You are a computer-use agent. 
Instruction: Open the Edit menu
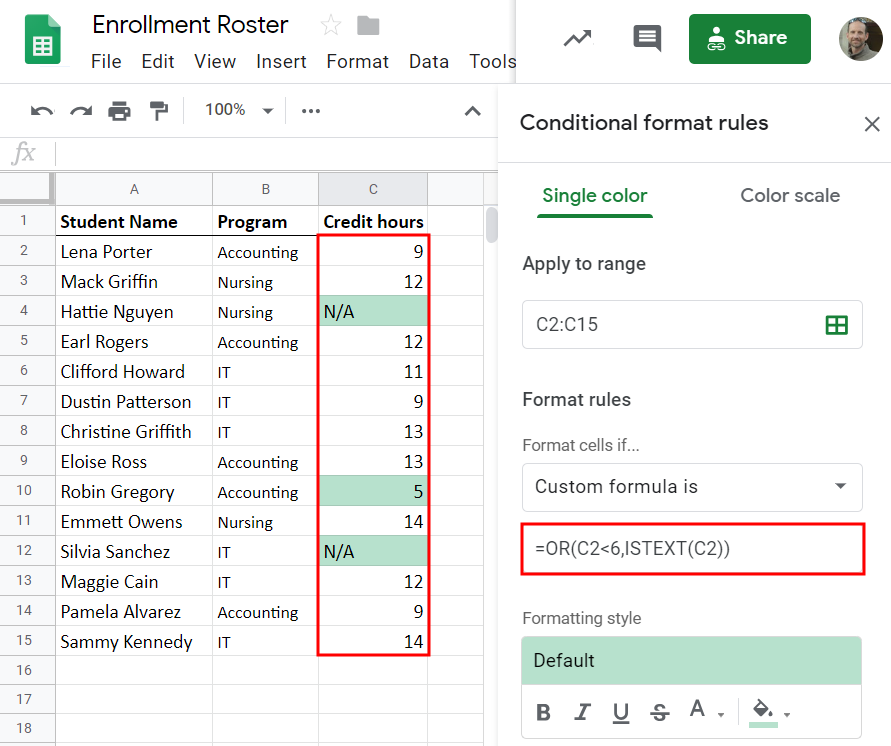(x=158, y=61)
